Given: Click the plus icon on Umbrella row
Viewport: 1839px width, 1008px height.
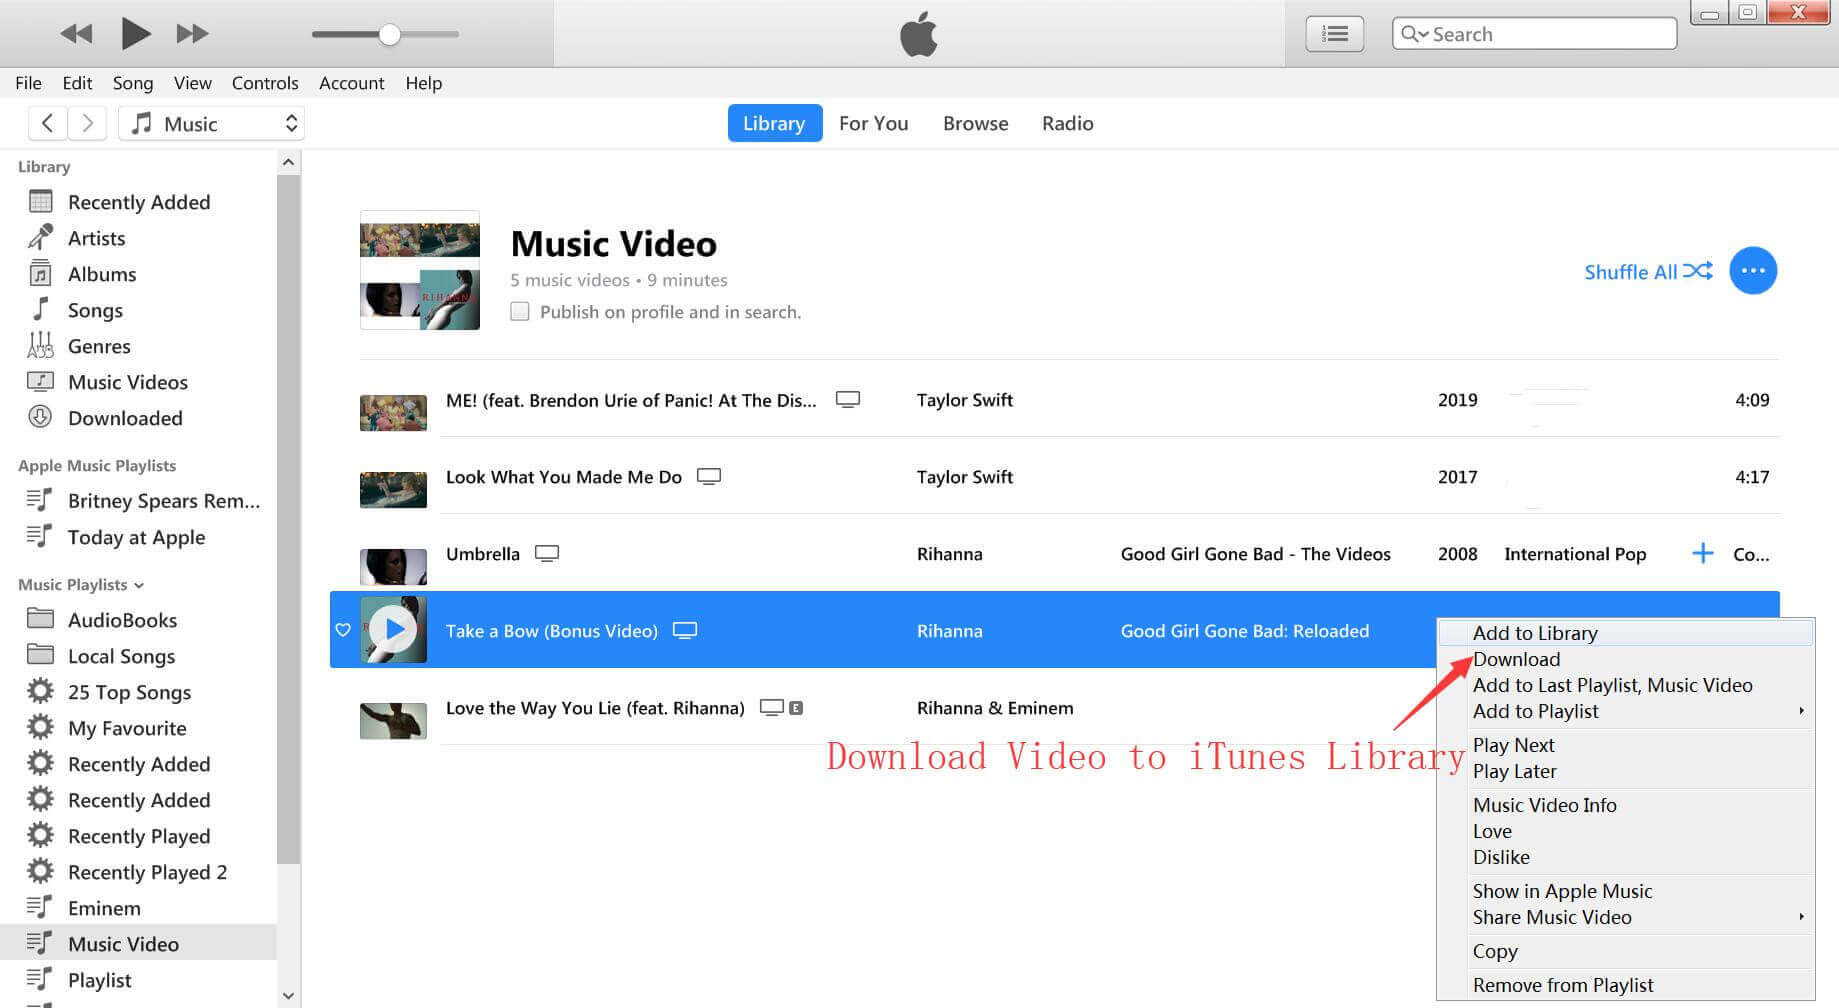Looking at the screenshot, I should 1702,553.
